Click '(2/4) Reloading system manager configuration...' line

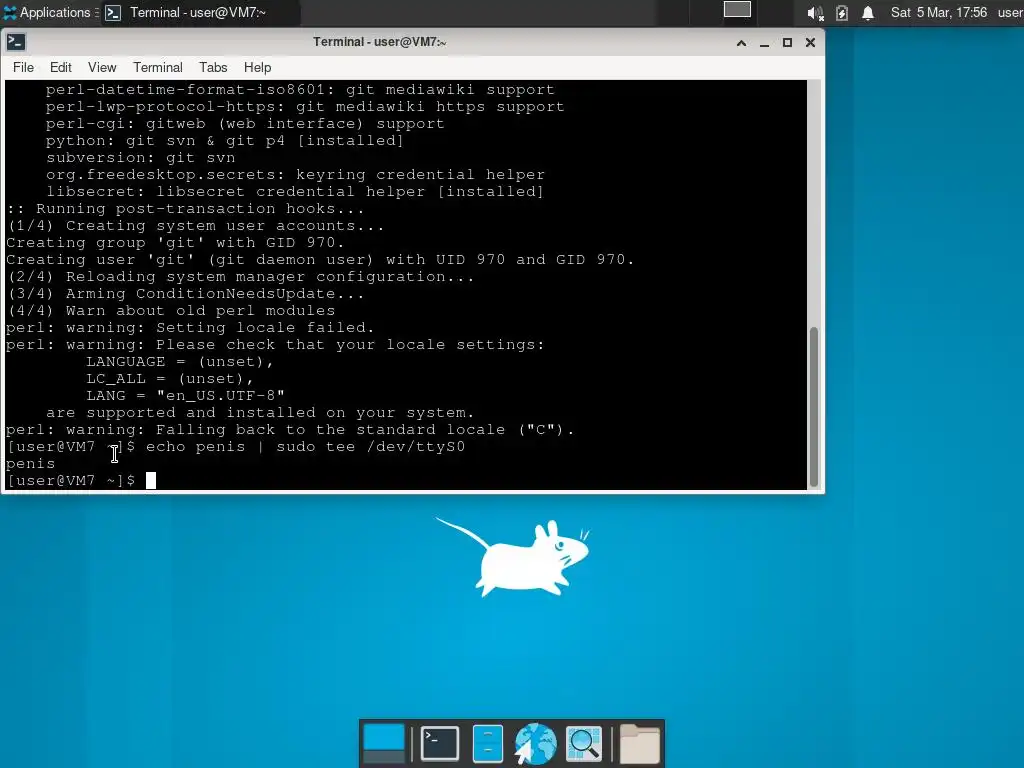pos(240,277)
